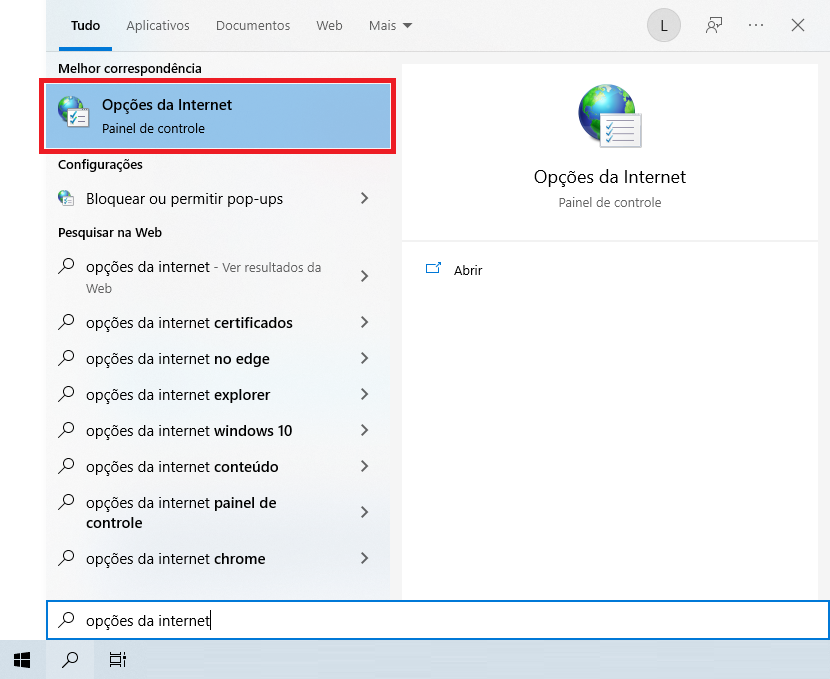
Task: Open Opções da Internet best match result
Action: tap(215, 117)
